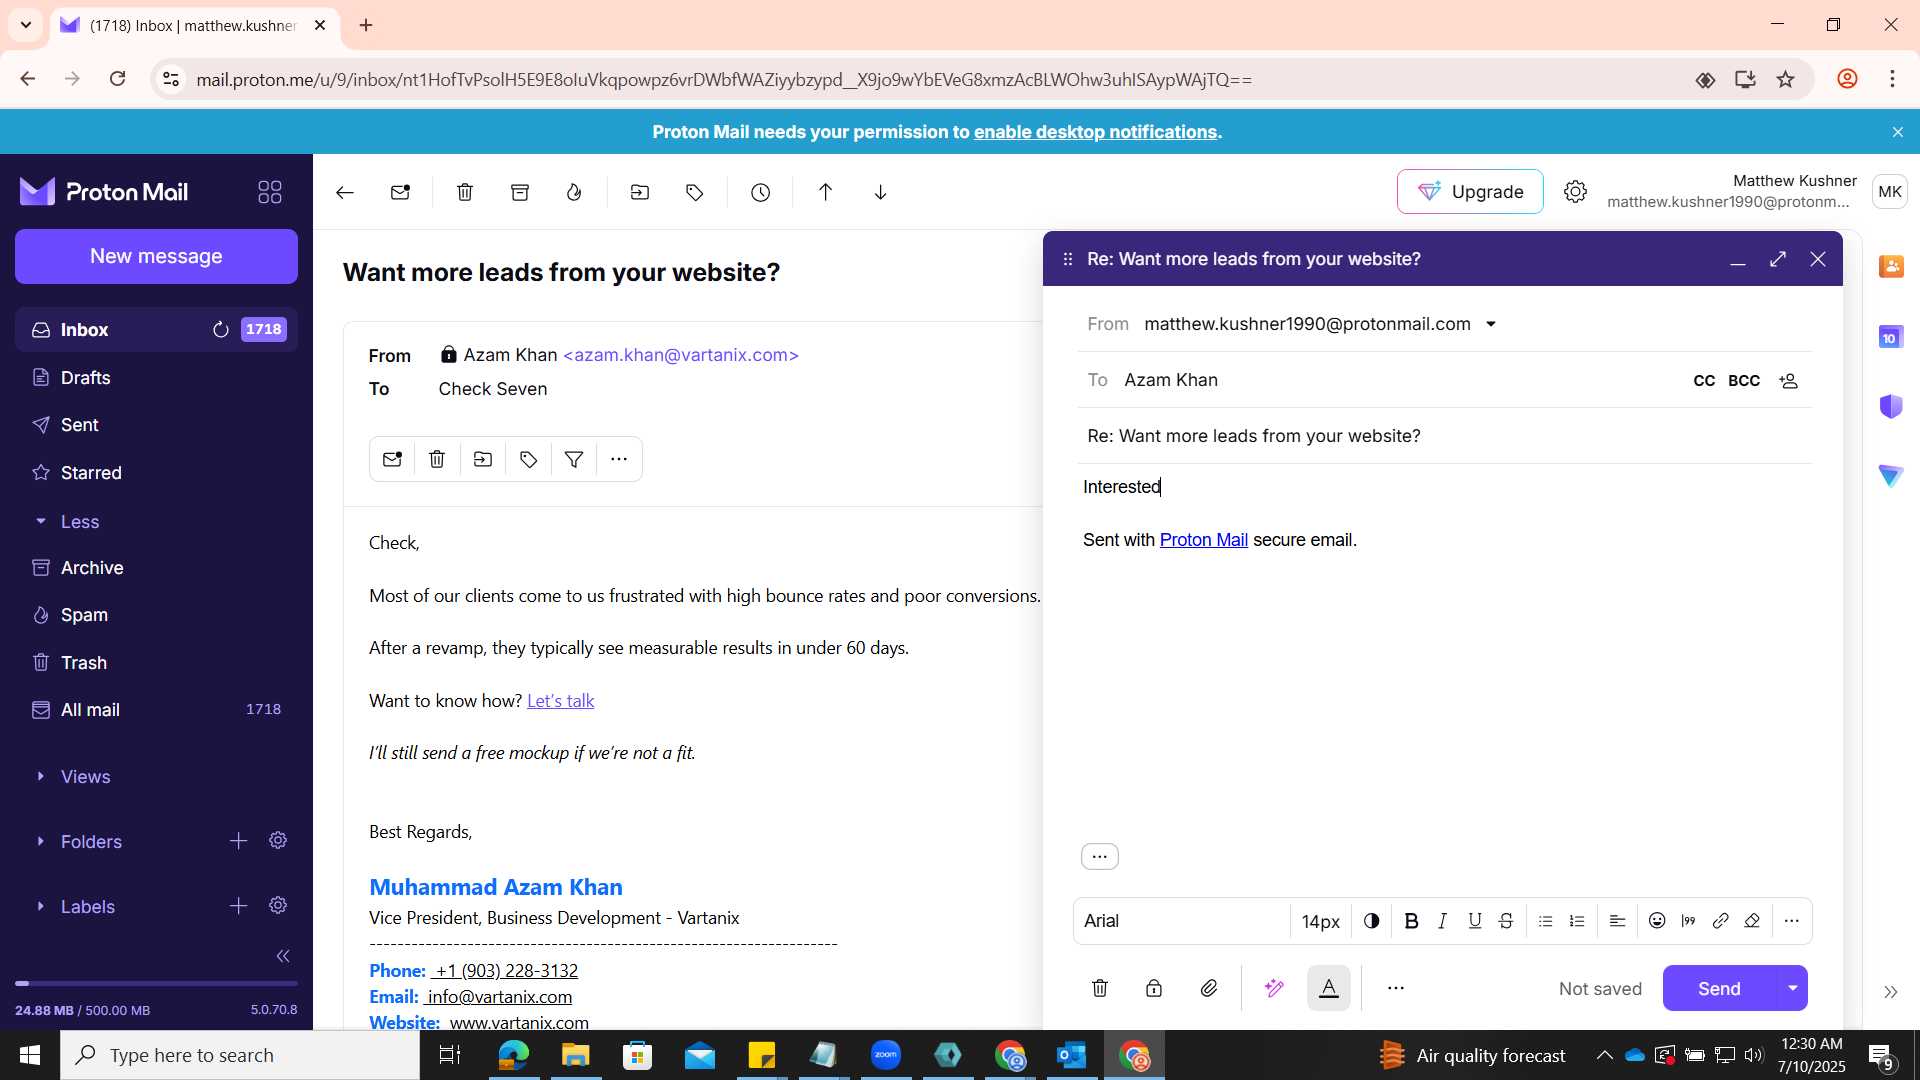Image resolution: width=1920 pixels, height=1080 pixels.
Task: Open the Arial font dropdown
Action: point(1182,921)
